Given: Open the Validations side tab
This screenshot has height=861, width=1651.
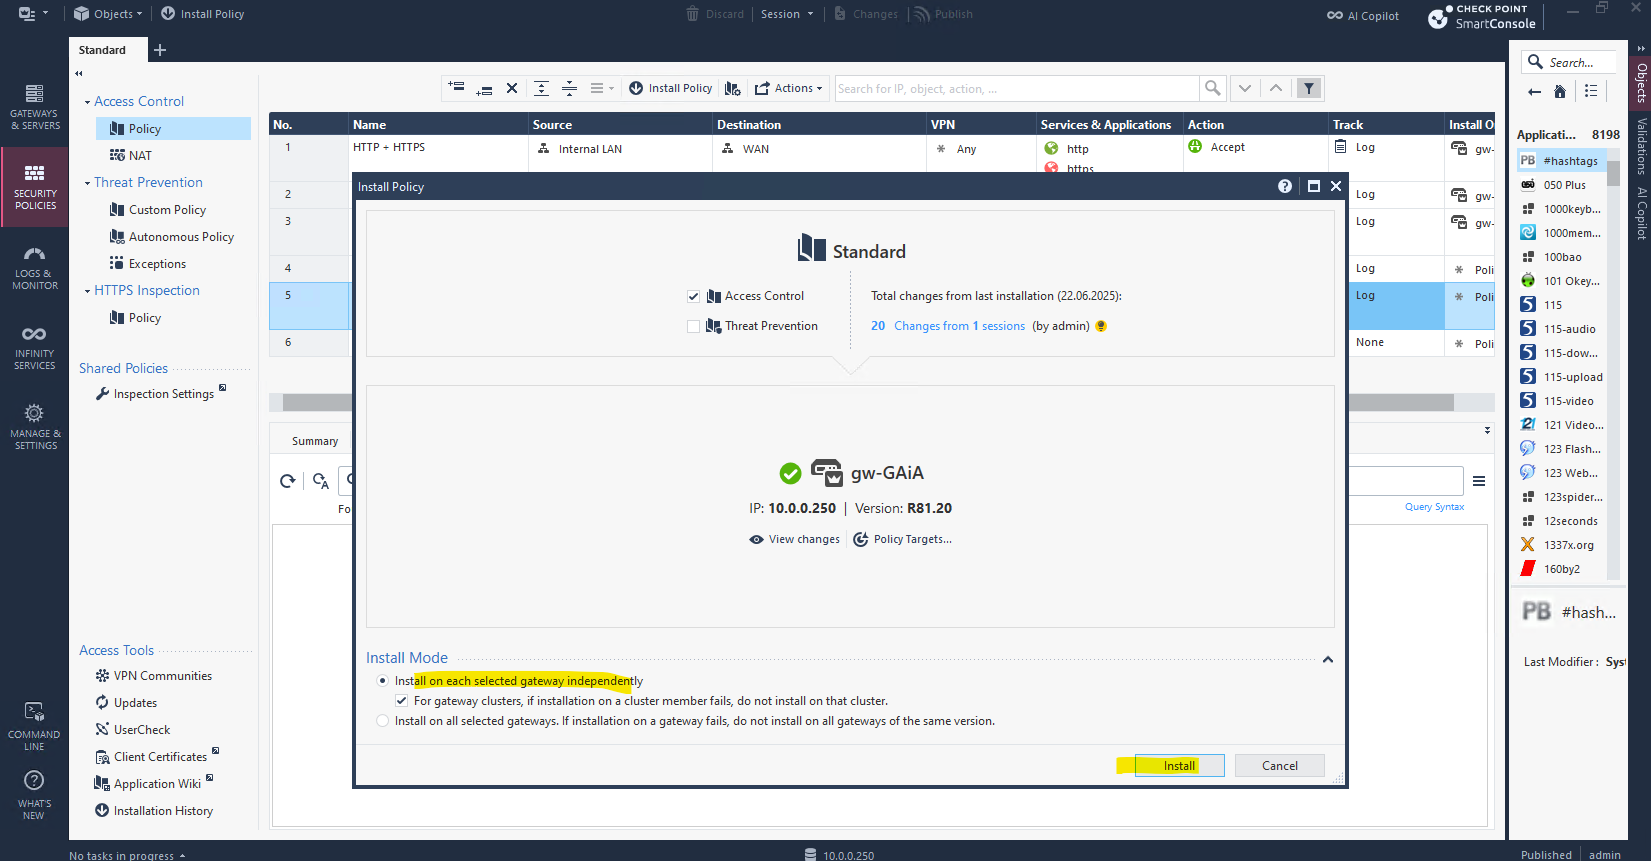Looking at the screenshot, I should coord(1641,146).
